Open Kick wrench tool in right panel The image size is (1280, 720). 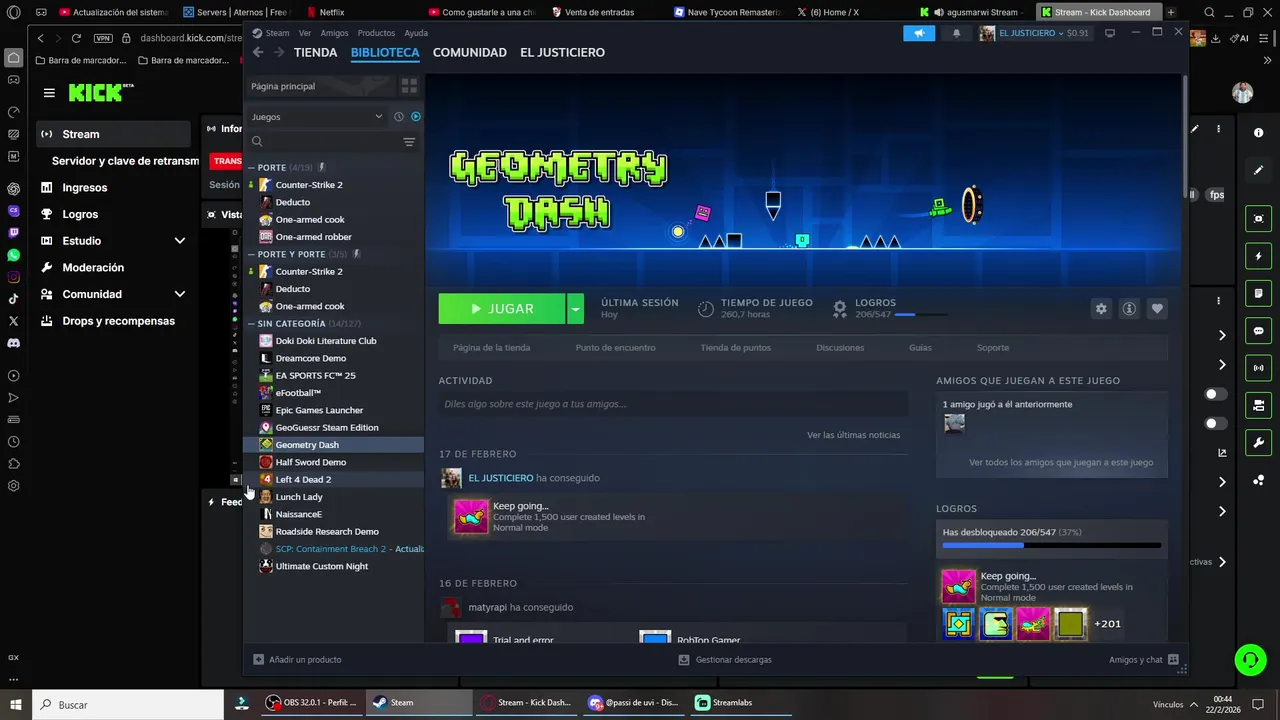click(1258, 442)
